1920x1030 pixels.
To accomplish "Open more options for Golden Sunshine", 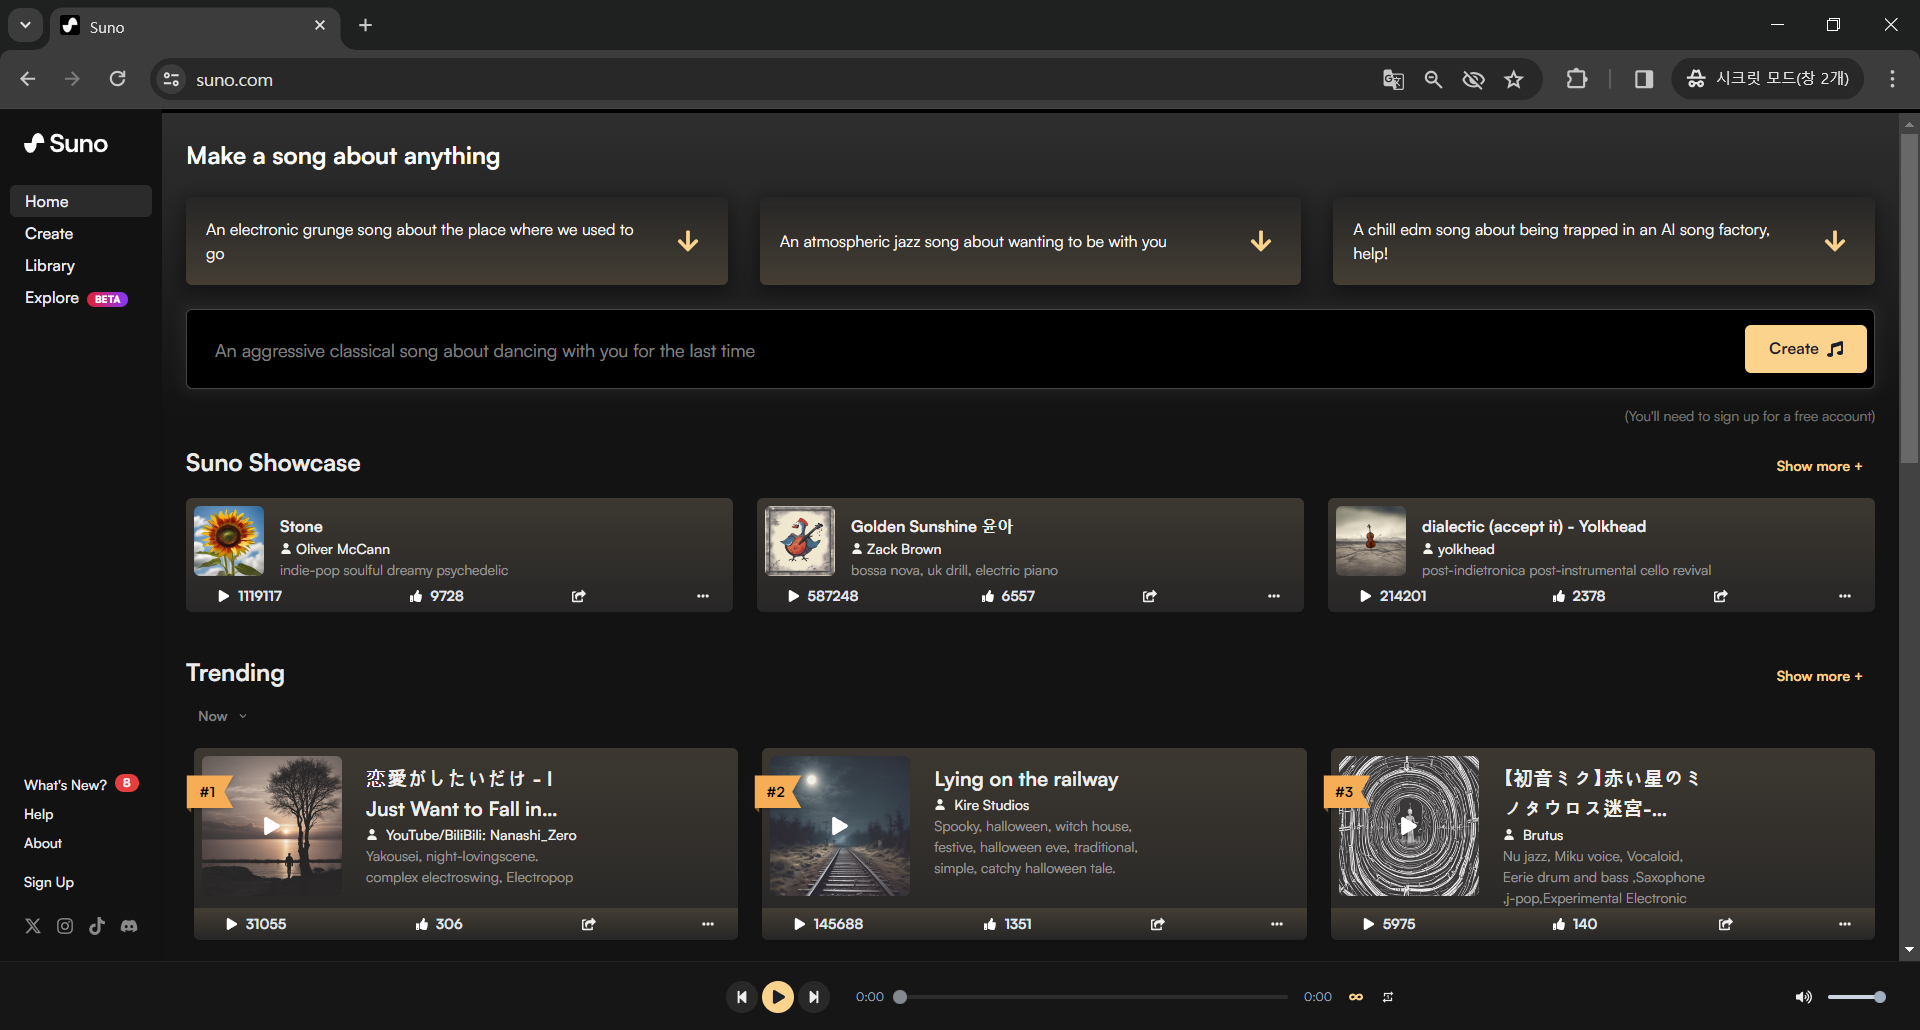I will click(1274, 596).
